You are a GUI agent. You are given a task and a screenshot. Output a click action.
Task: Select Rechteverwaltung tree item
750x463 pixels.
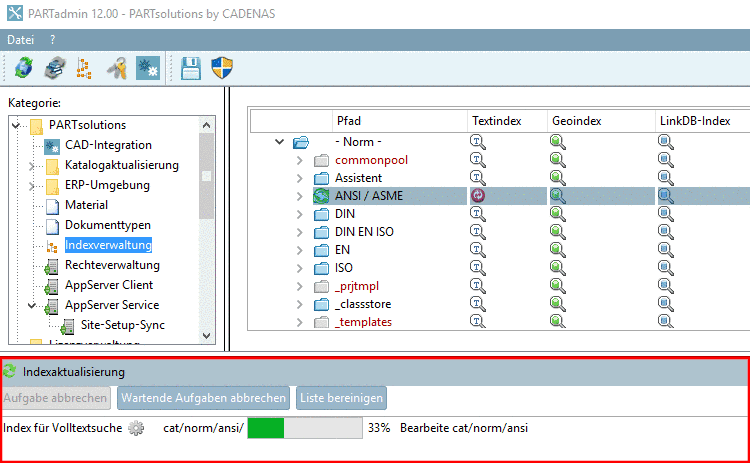[x=112, y=265]
